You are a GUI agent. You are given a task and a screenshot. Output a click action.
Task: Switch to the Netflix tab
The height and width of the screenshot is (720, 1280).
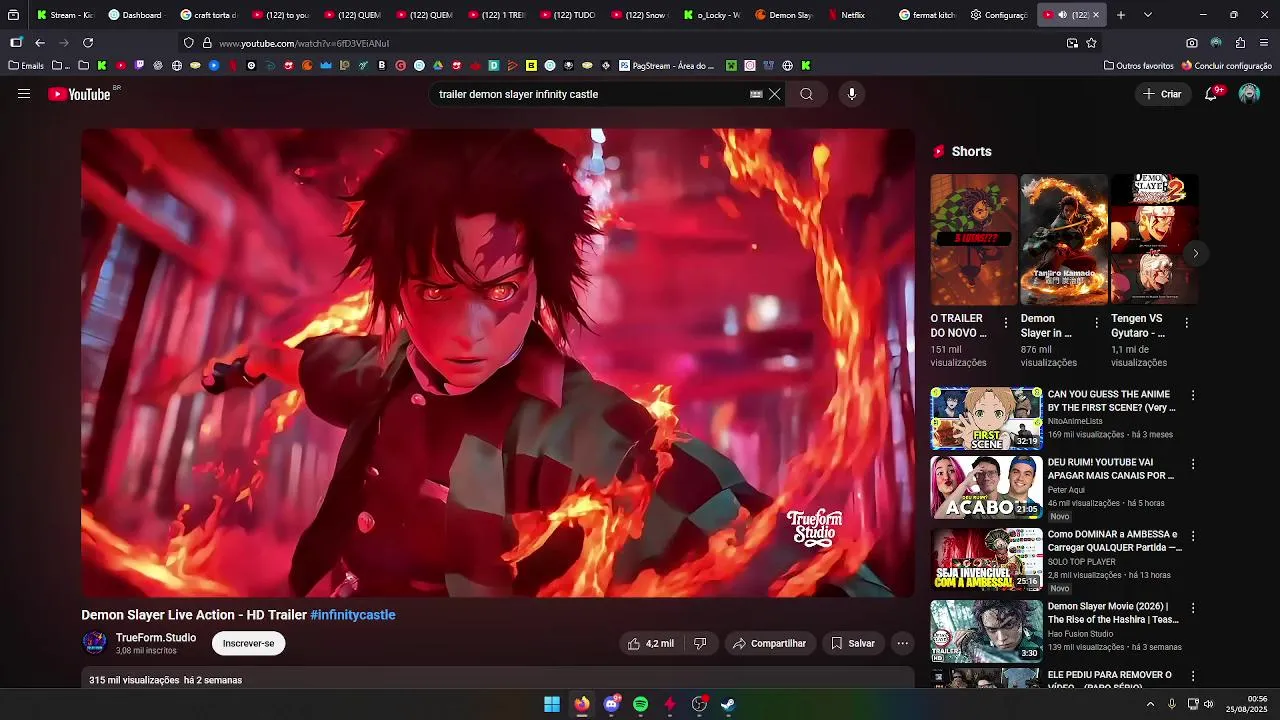(x=854, y=15)
